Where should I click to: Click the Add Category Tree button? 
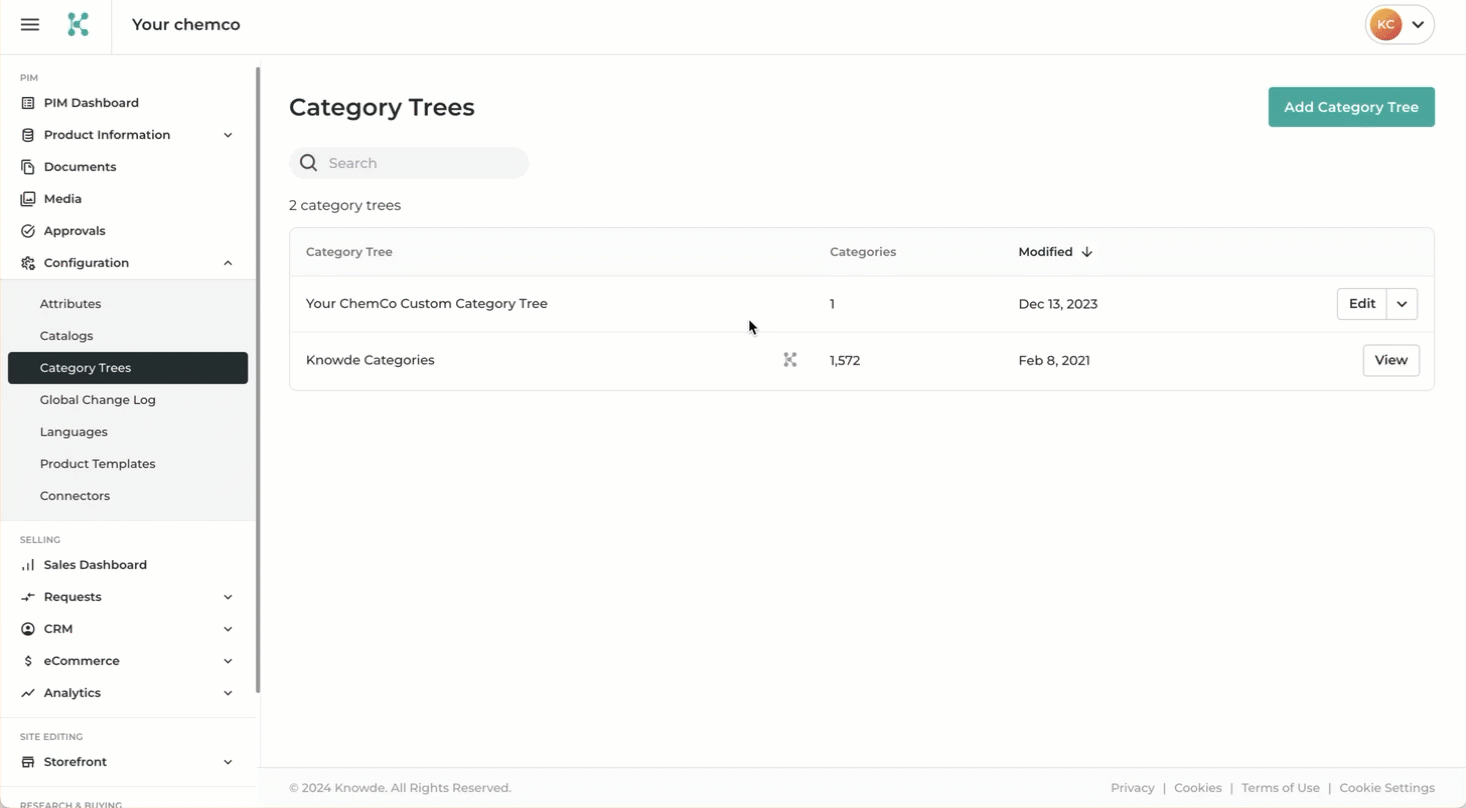coord(1350,107)
